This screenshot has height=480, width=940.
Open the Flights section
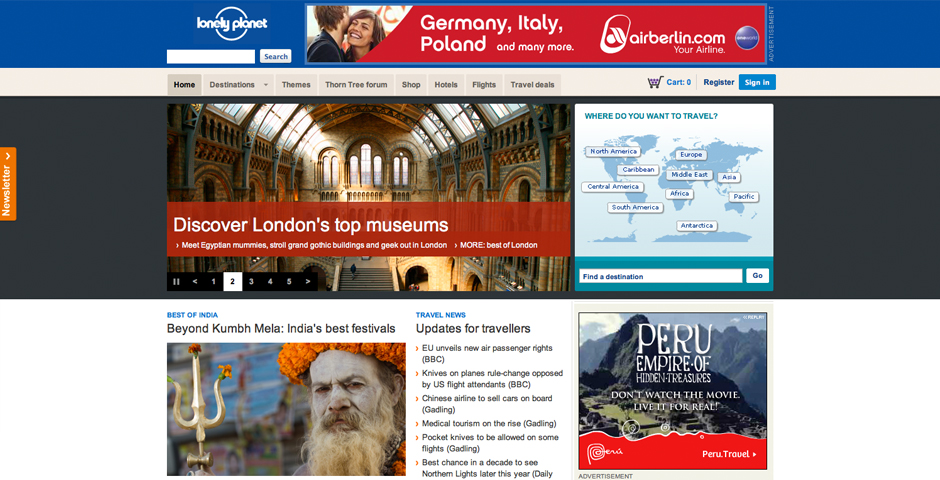tap(484, 85)
